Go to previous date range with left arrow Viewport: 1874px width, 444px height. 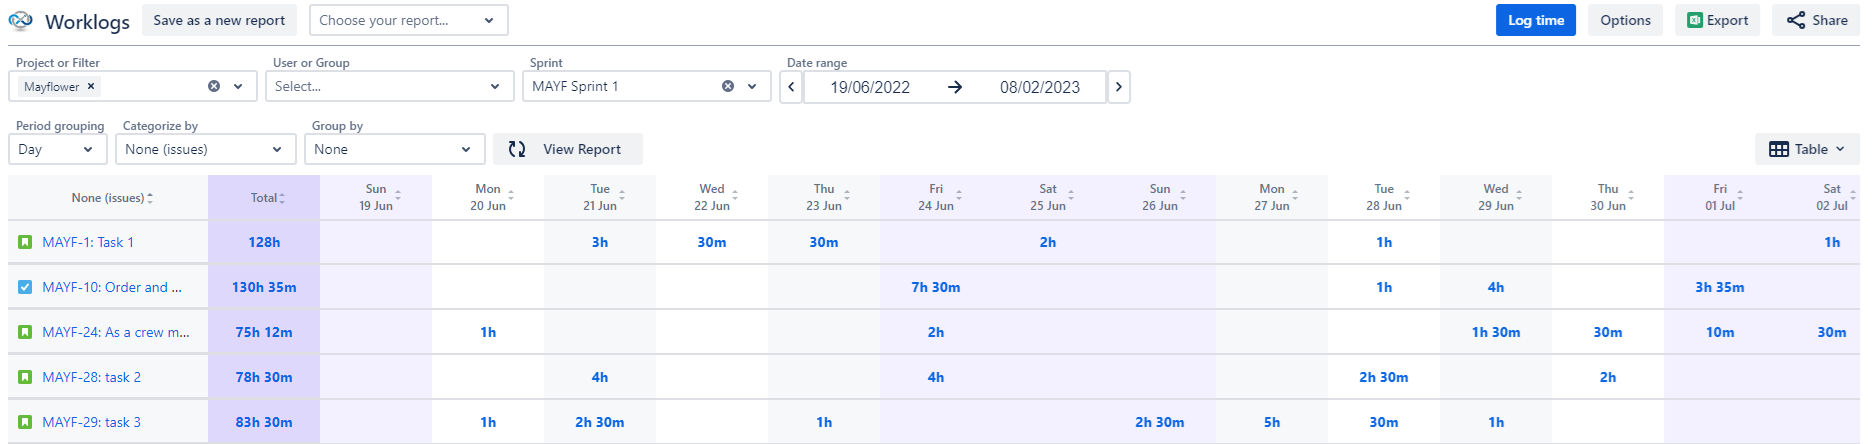791,87
